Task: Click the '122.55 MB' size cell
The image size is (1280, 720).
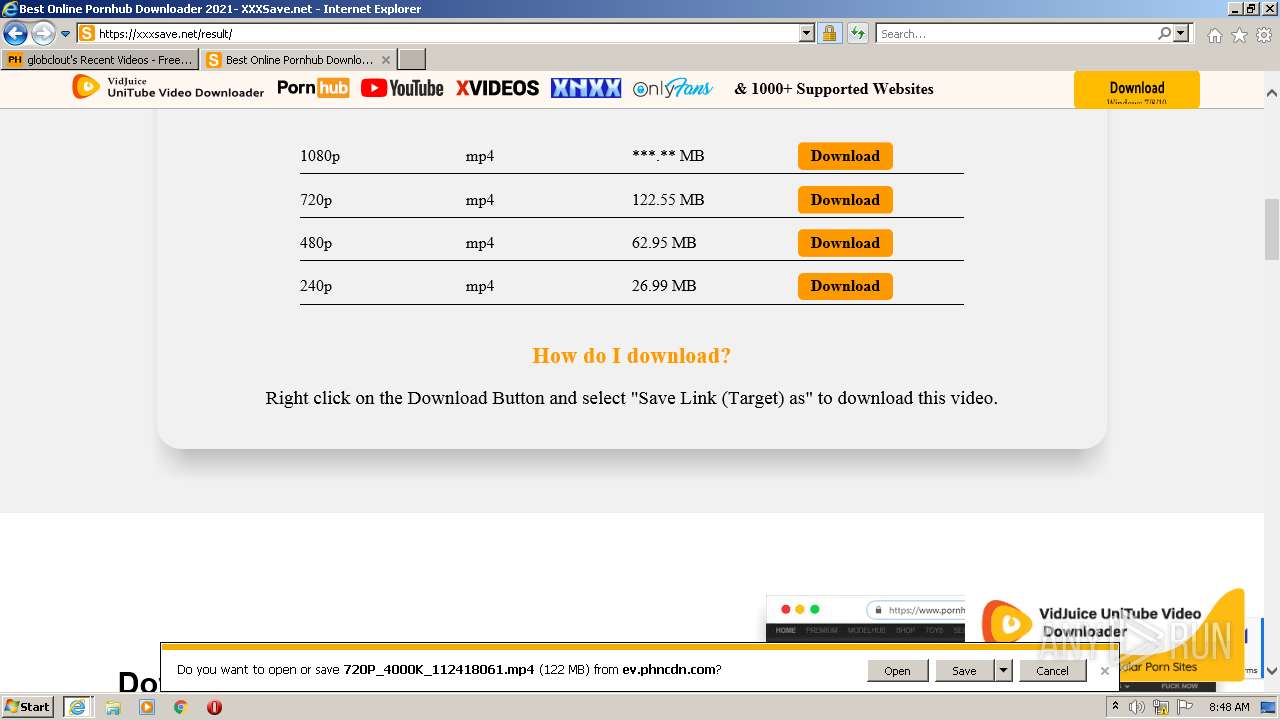Action: tap(668, 200)
